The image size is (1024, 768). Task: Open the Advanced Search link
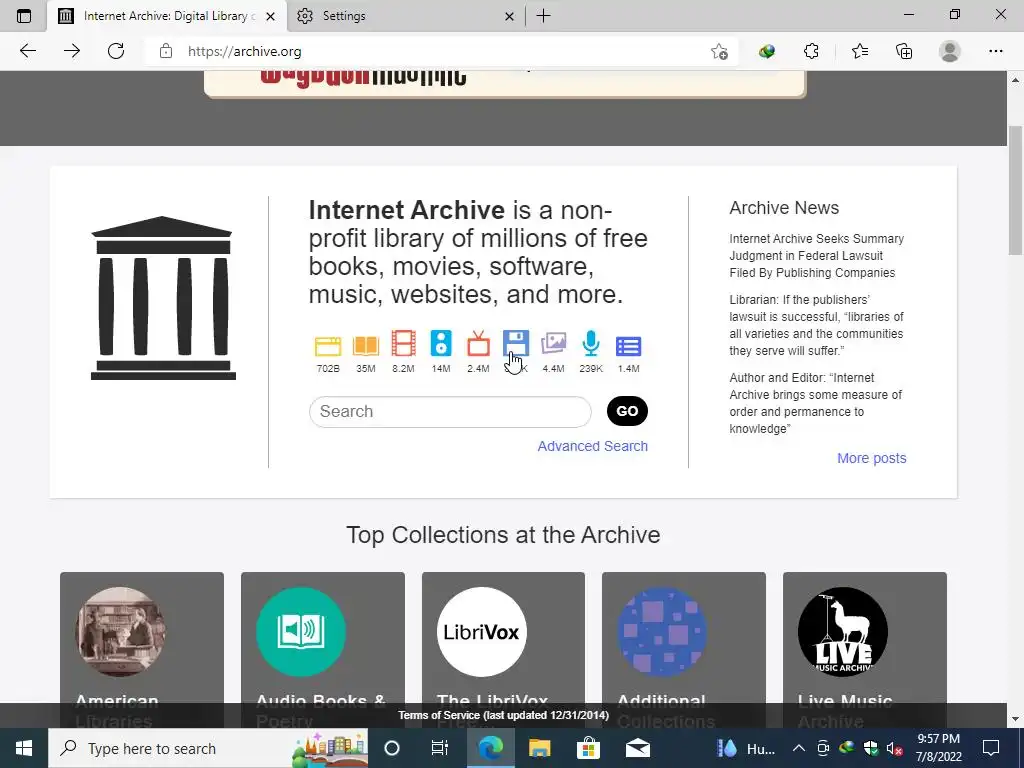(592, 446)
